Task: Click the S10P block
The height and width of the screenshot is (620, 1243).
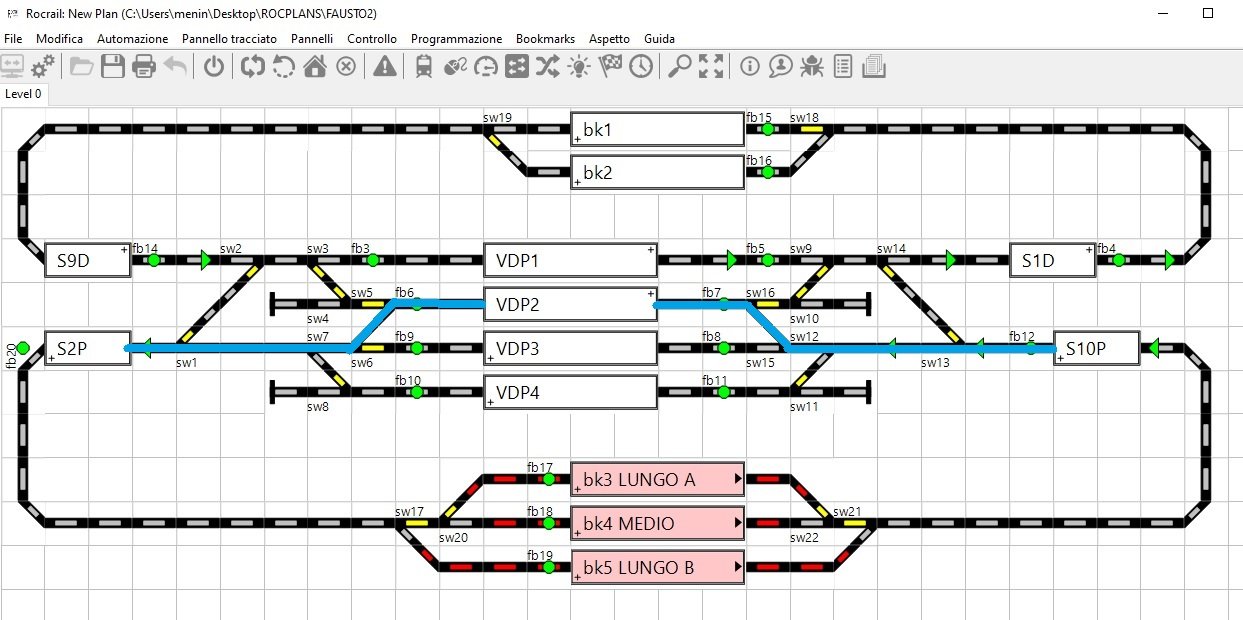Action: tap(1096, 349)
